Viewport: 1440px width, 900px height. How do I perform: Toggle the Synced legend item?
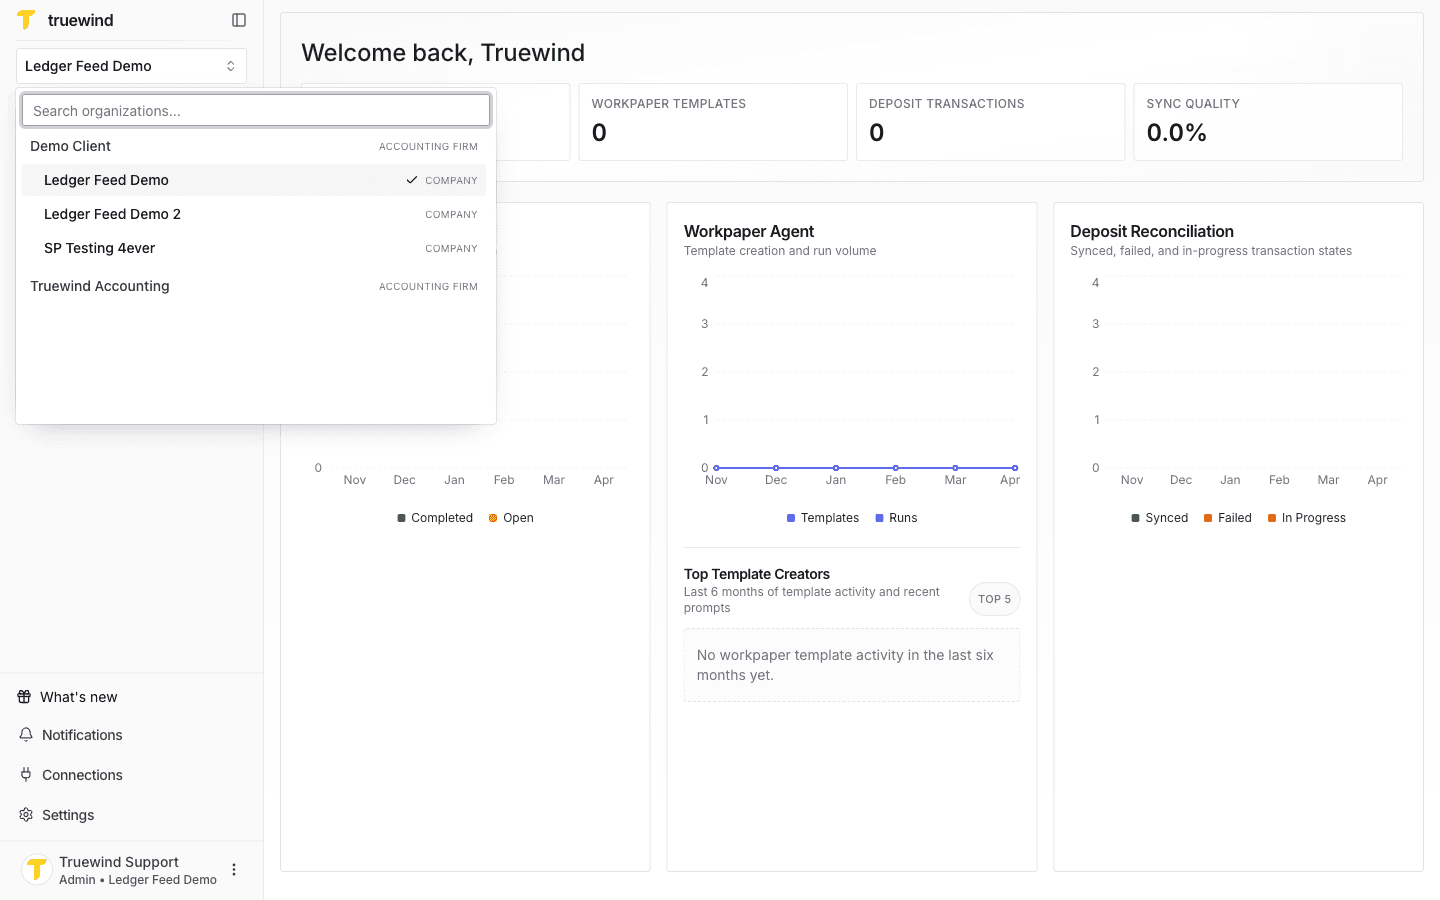(x=1160, y=518)
